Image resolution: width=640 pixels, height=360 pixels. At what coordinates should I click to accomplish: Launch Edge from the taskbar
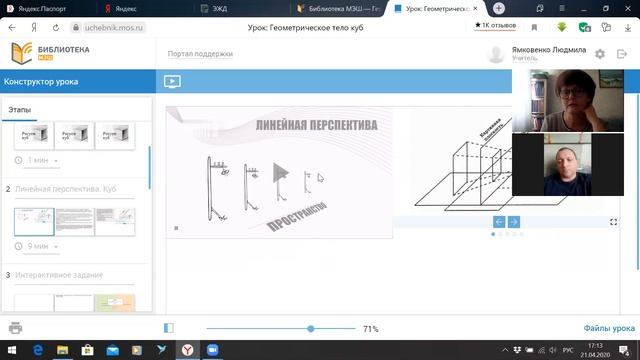coord(38,350)
